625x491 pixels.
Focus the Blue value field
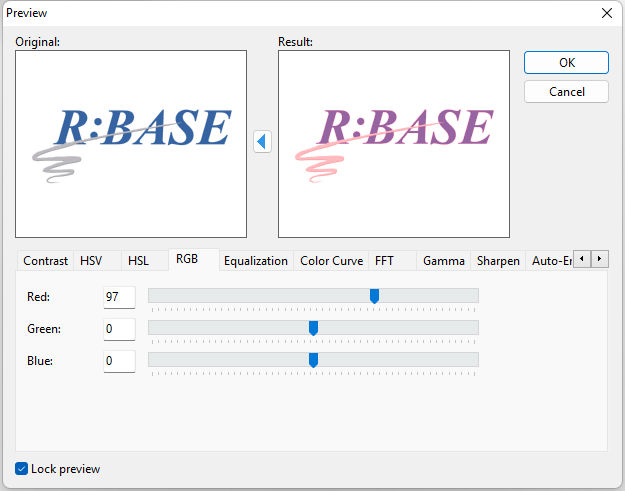coord(119,361)
